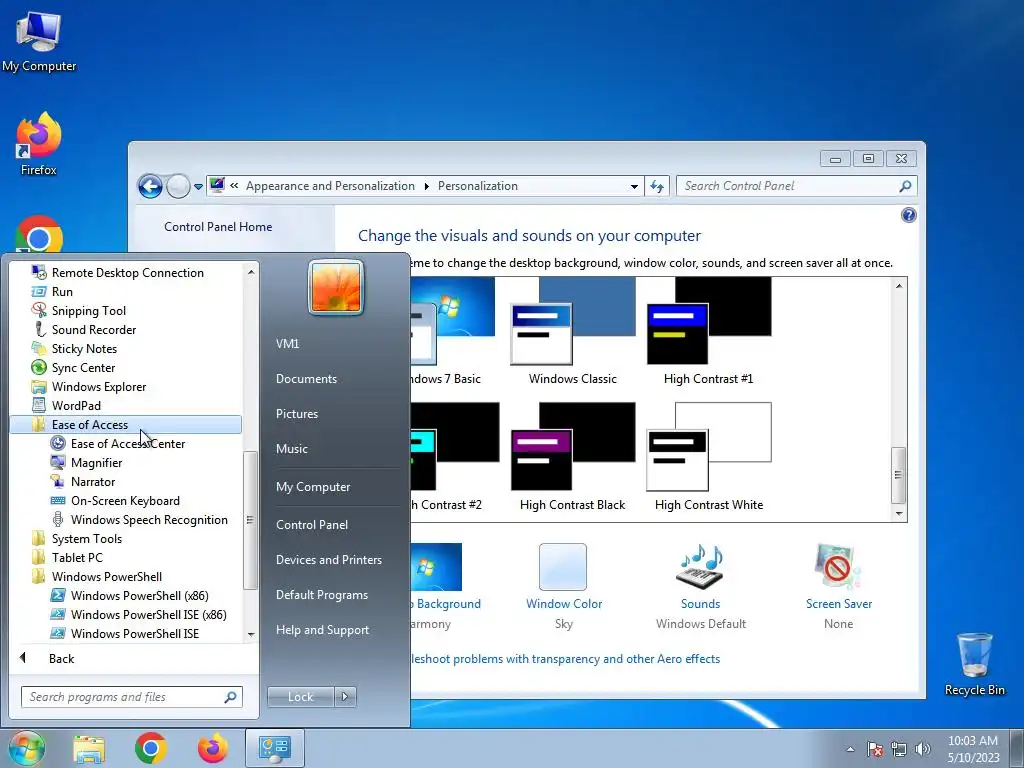The height and width of the screenshot is (768, 1024).
Task: Apply the High Contrast #1 theme
Action: (709, 331)
